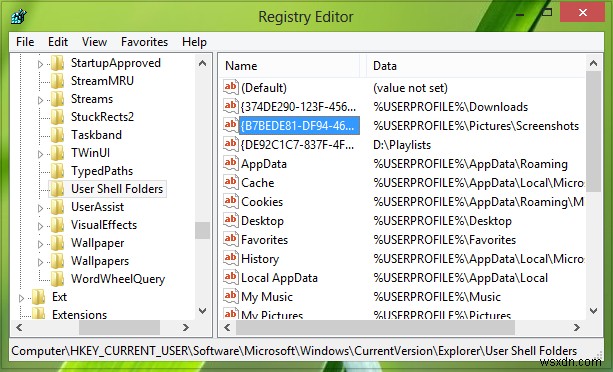Click the folder icon beside Ext key
Viewport: 613px width, 372px height.
[x=38, y=297]
